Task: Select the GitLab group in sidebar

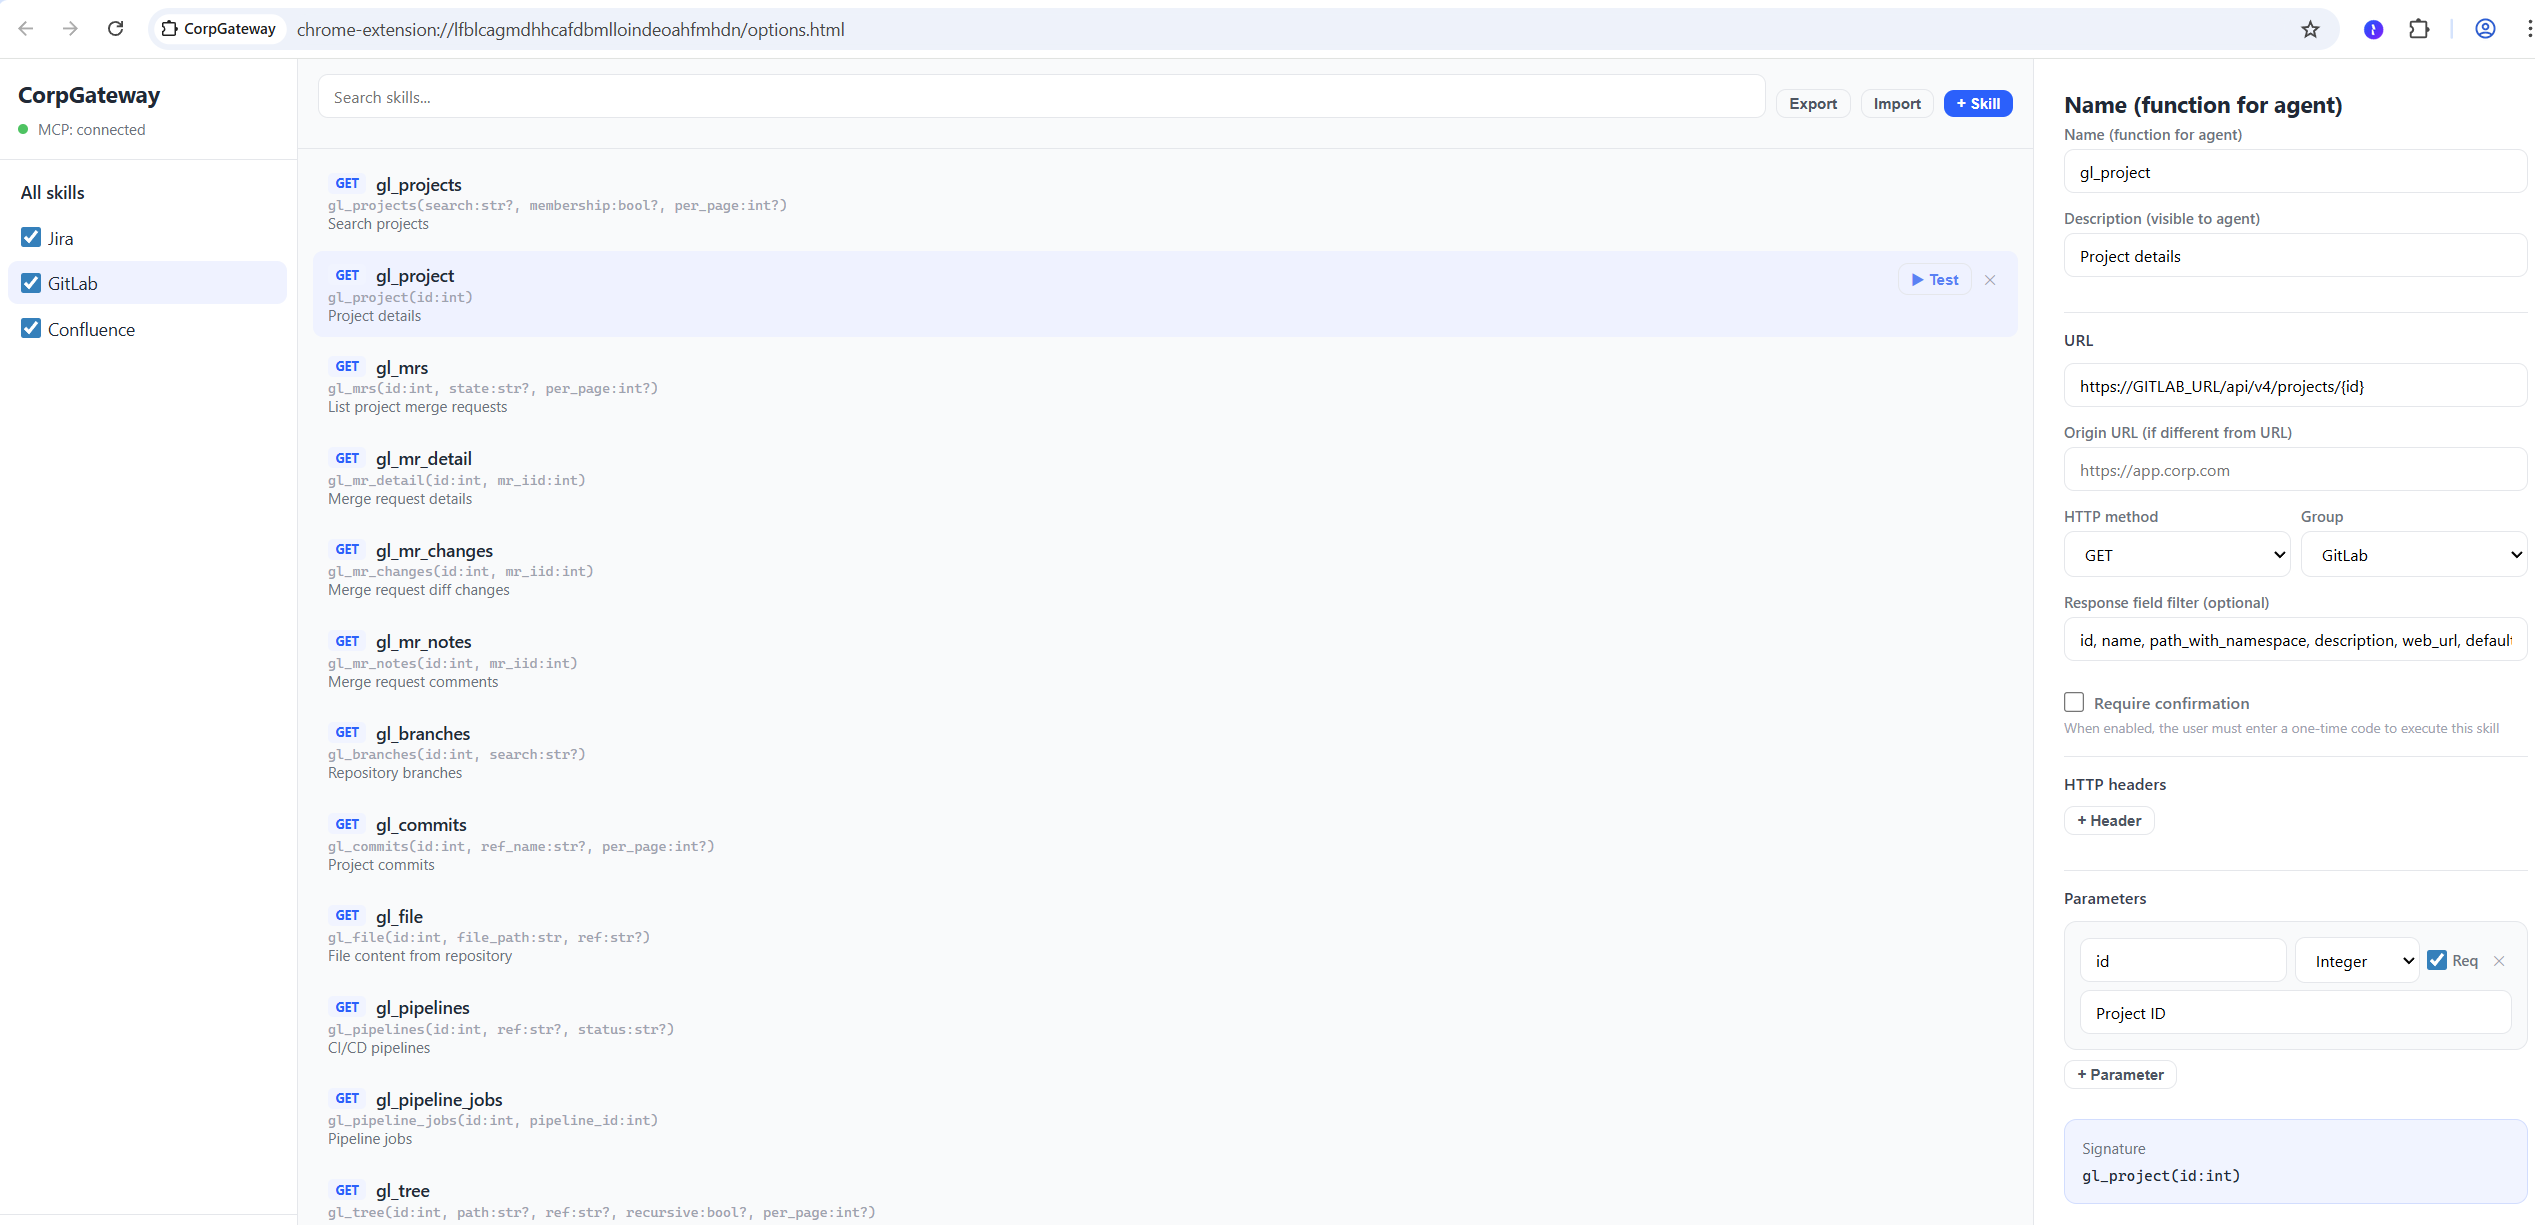Action: coord(147,283)
